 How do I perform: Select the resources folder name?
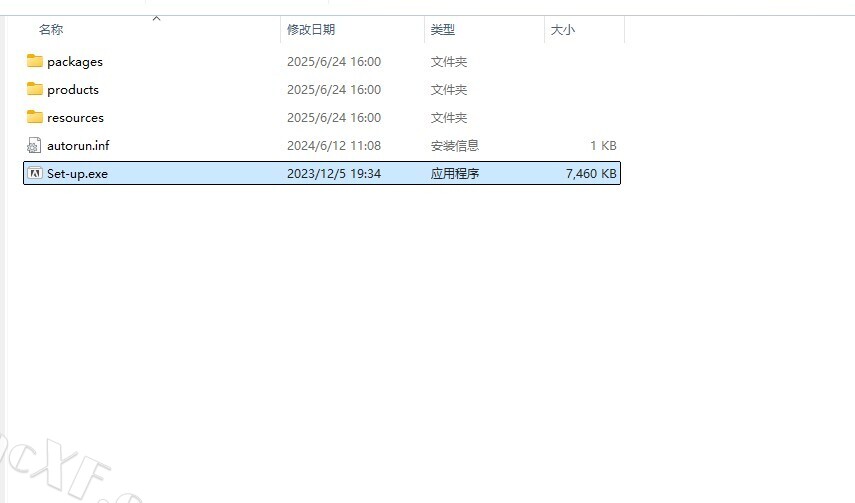[x=75, y=117]
